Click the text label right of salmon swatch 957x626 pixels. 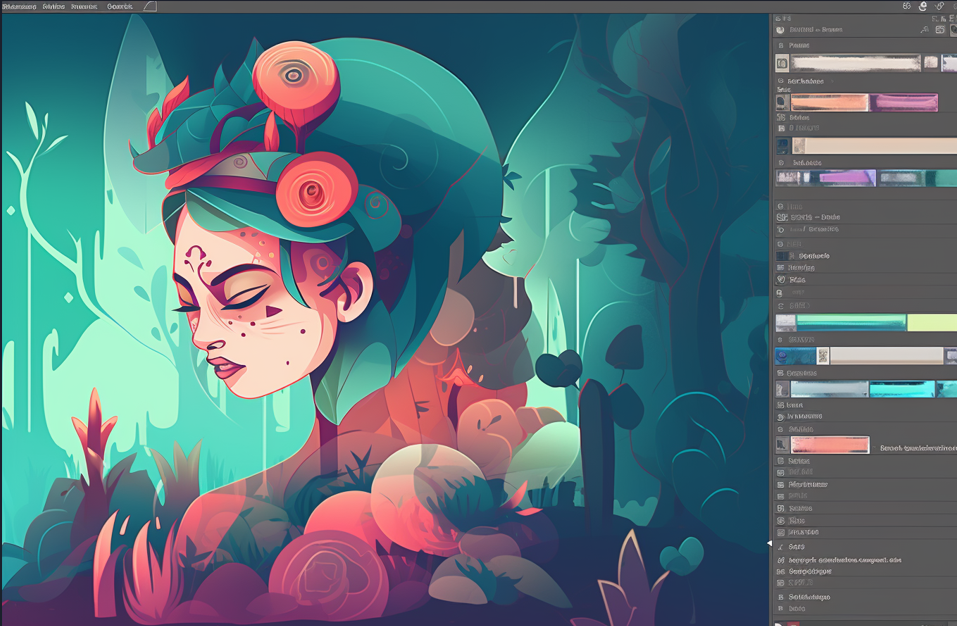[918, 448]
